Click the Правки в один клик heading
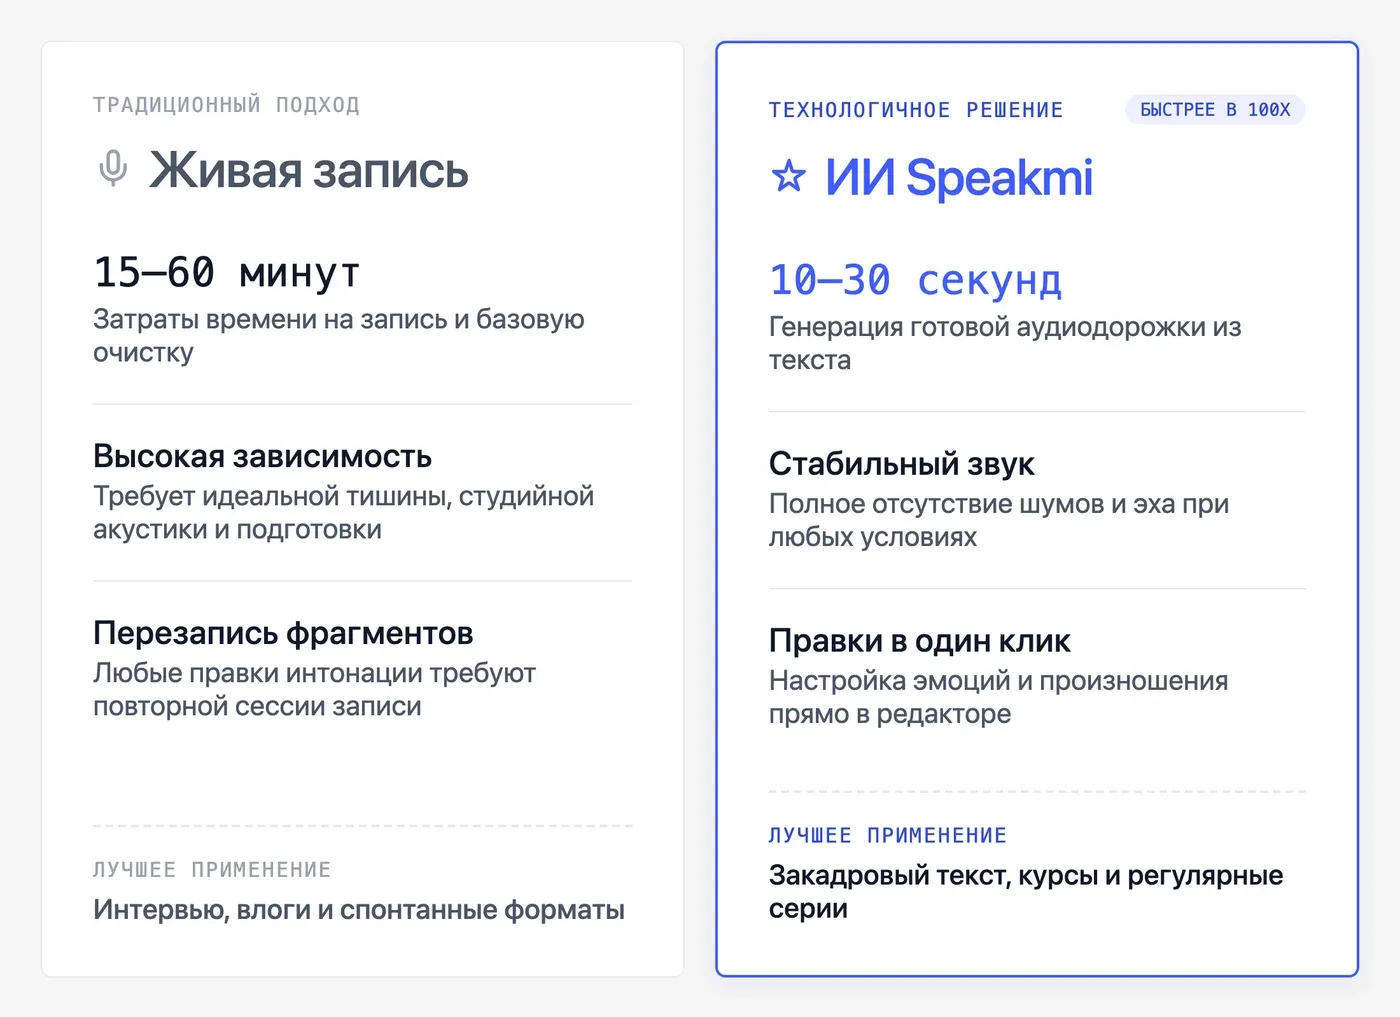The width and height of the screenshot is (1400, 1017). tap(920, 641)
